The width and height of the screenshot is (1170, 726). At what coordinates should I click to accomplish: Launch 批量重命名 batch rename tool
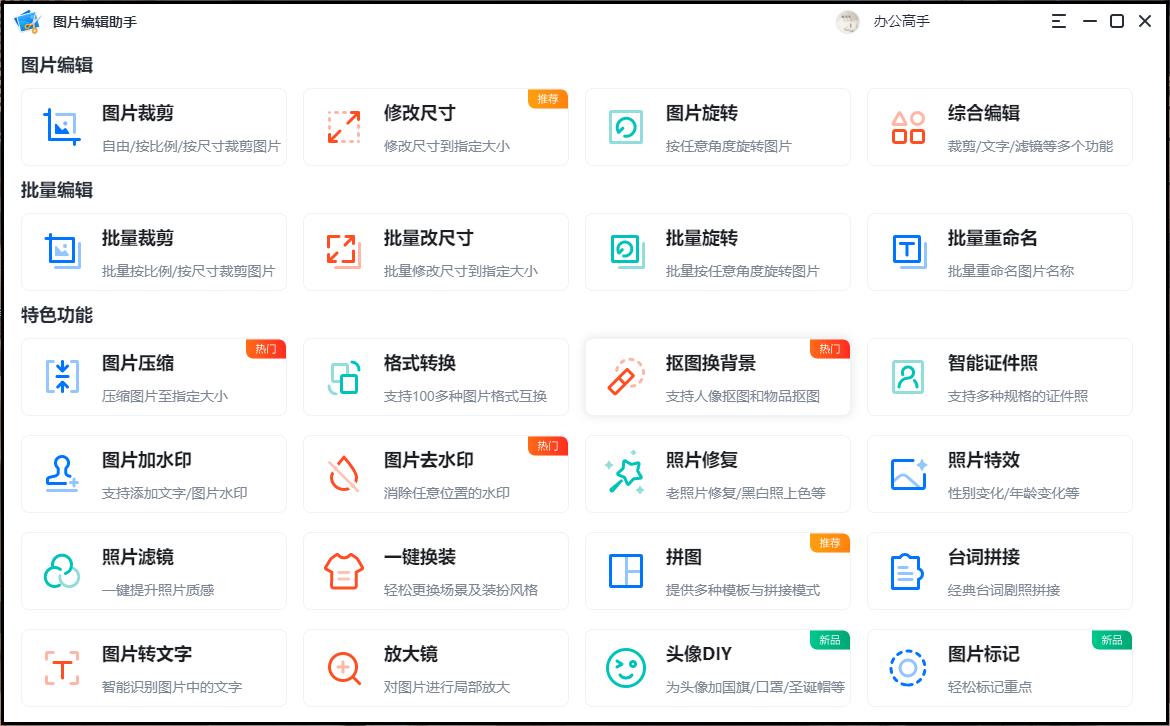[x=1000, y=251]
